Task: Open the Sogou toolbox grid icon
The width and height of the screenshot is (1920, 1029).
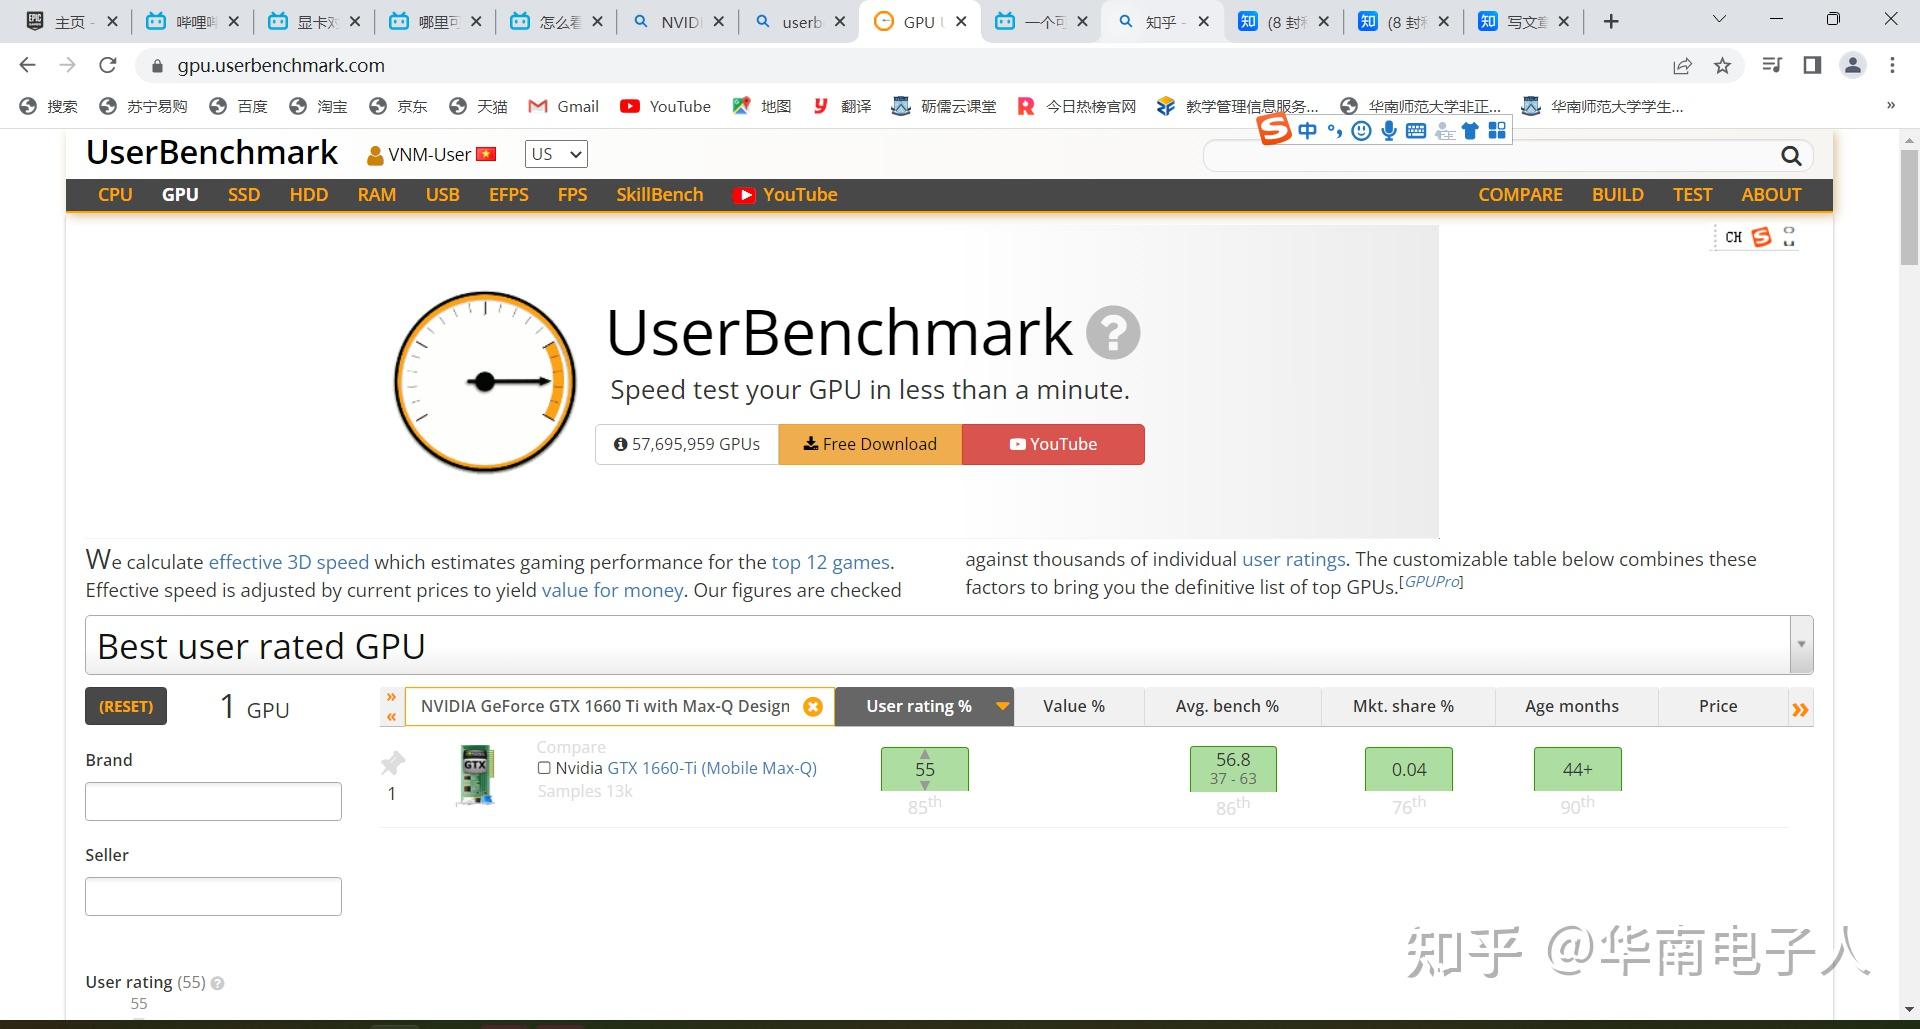Action: pos(1497,131)
